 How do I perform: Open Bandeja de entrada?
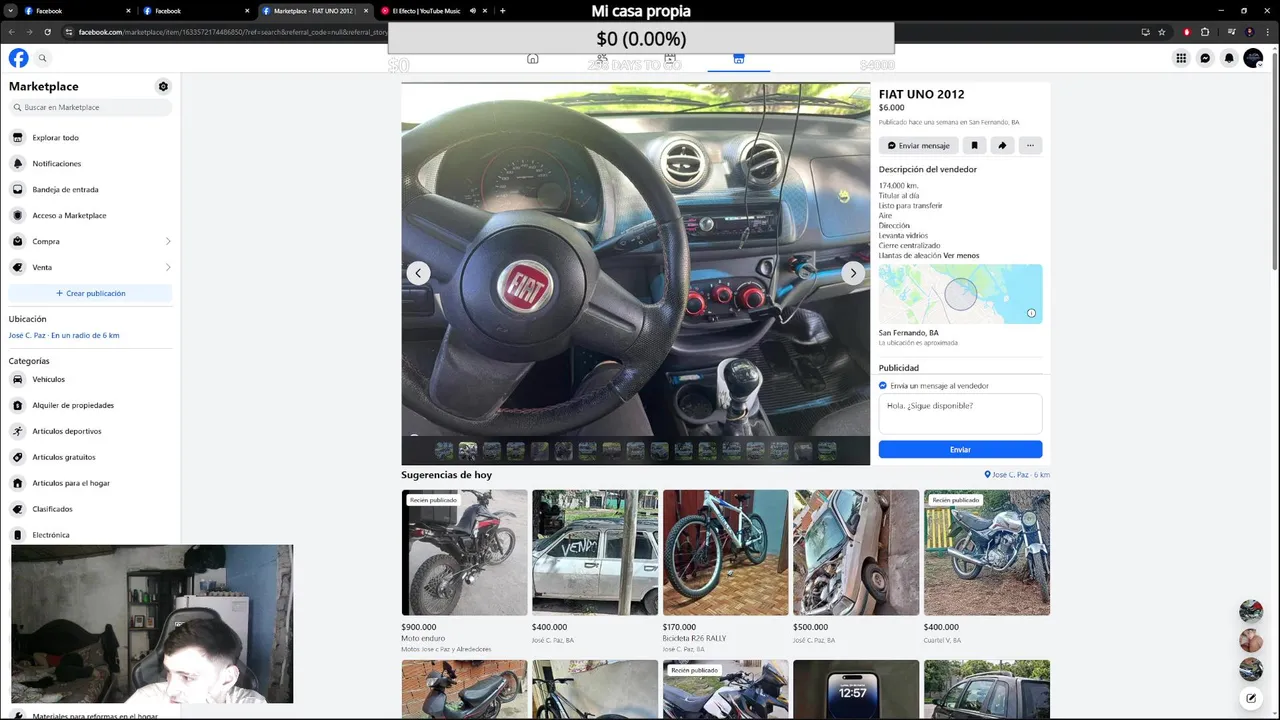point(90,190)
